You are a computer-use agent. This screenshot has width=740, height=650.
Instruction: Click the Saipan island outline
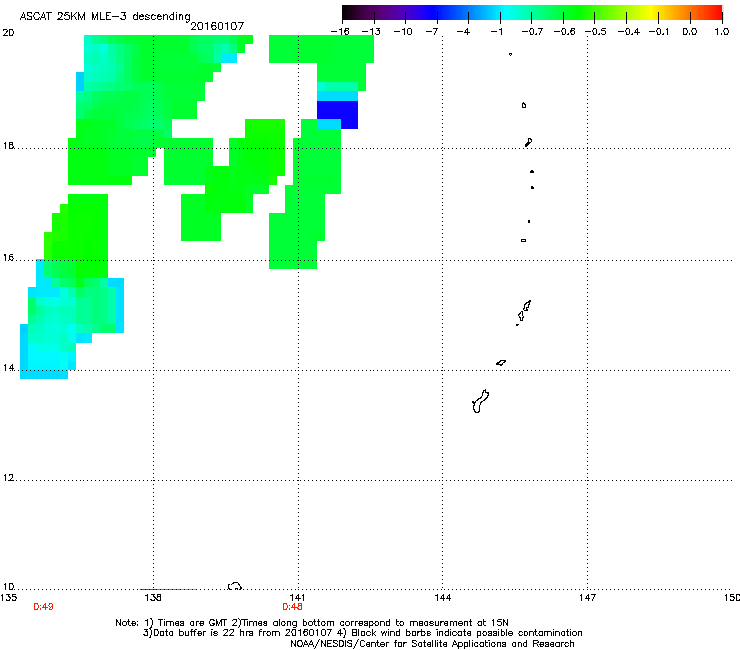coord(527,306)
